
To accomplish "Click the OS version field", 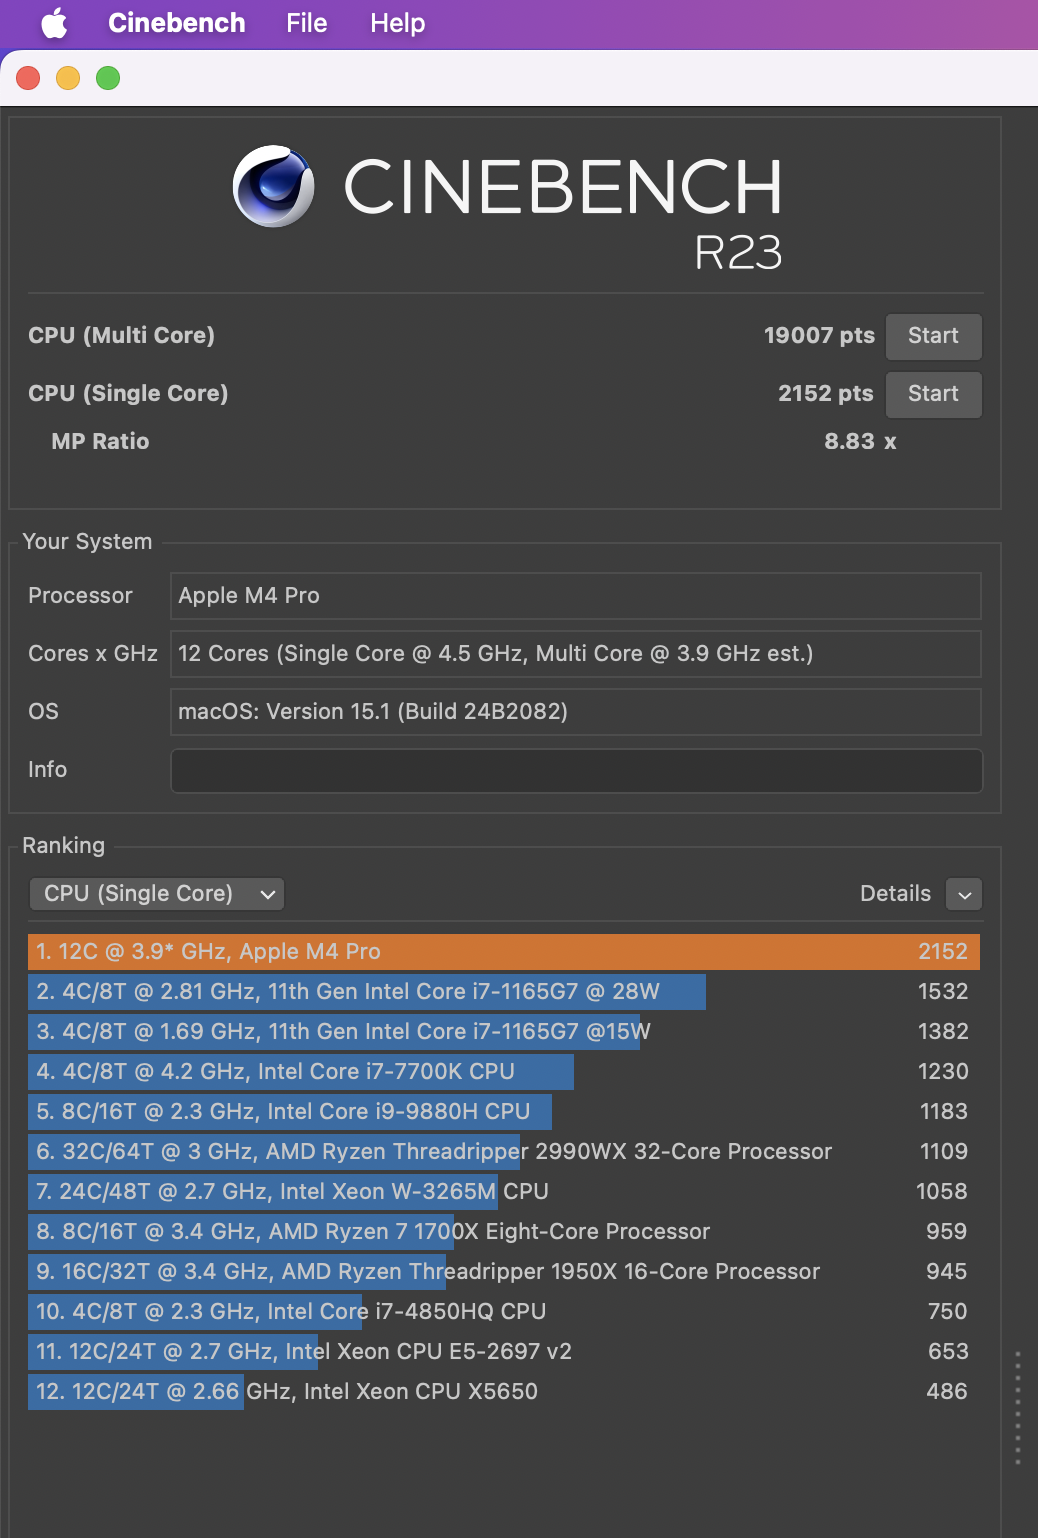I will pyautogui.click(x=575, y=712).
